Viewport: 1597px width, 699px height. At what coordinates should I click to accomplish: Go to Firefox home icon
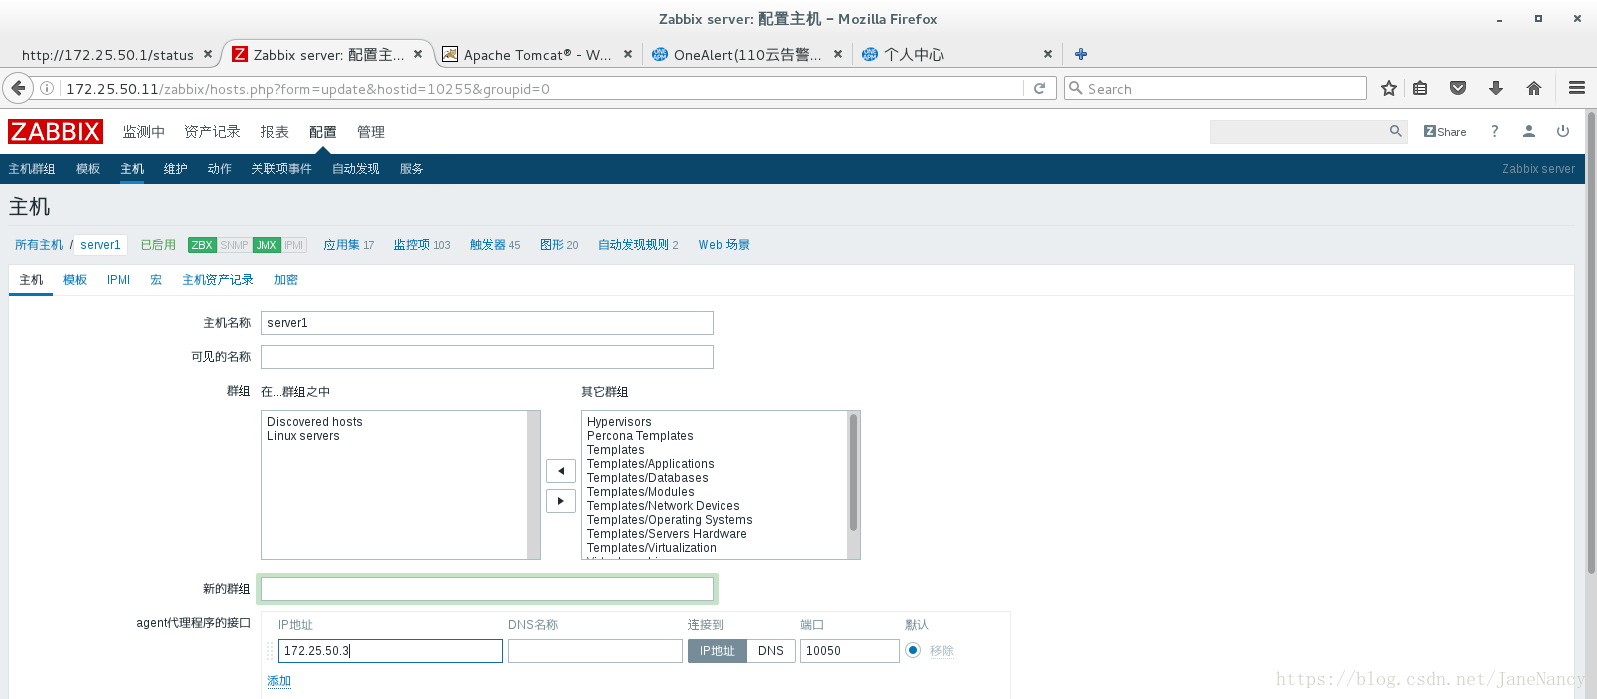(x=1534, y=88)
